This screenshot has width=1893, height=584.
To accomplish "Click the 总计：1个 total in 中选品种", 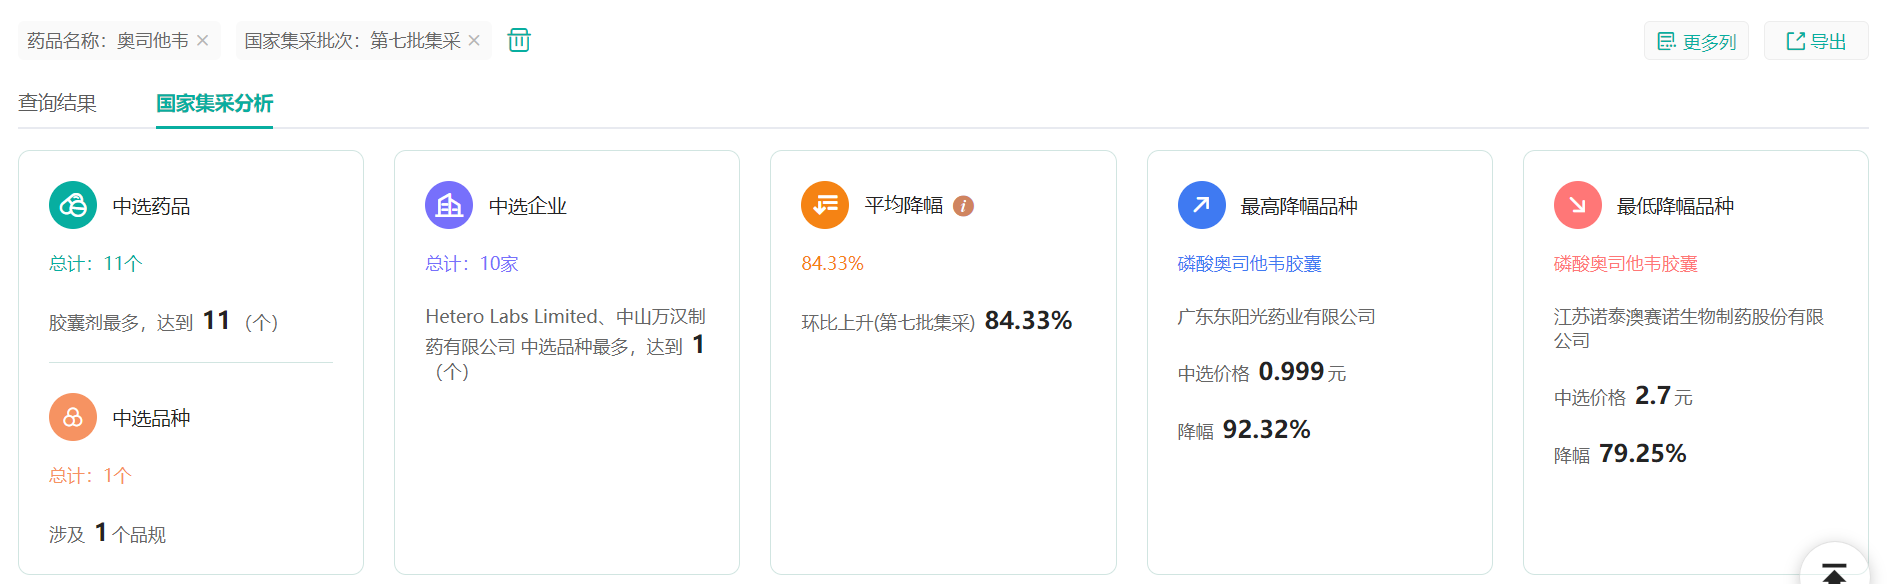I will [90, 476].
